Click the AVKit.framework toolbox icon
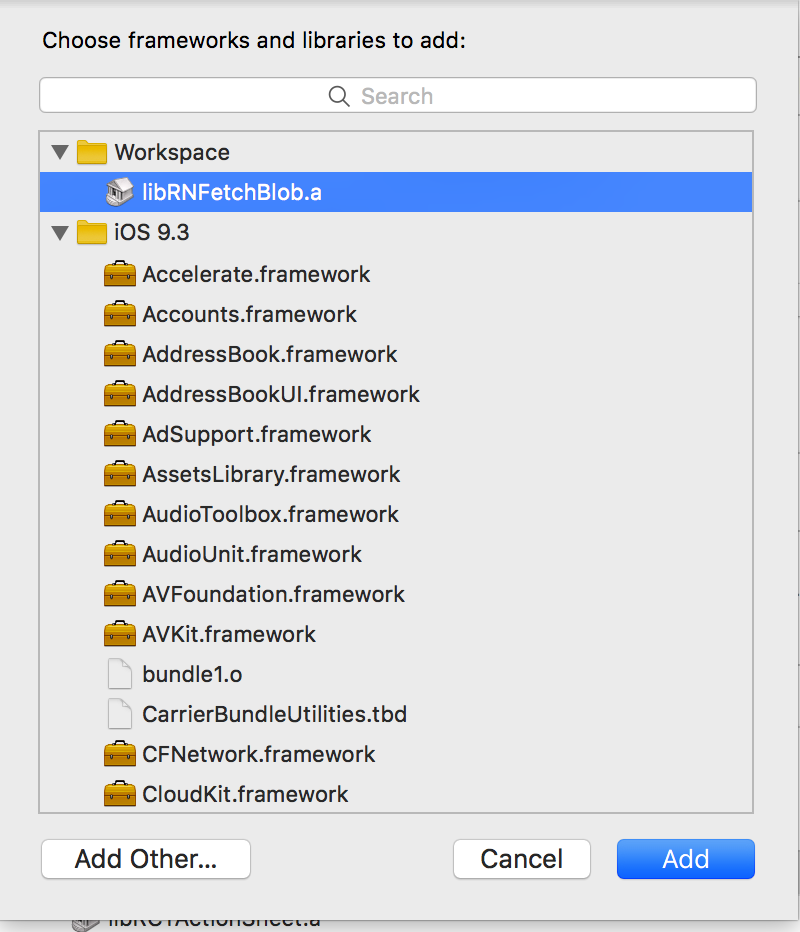The width and height of the screenshot is (800, 932). pos(119,634)
